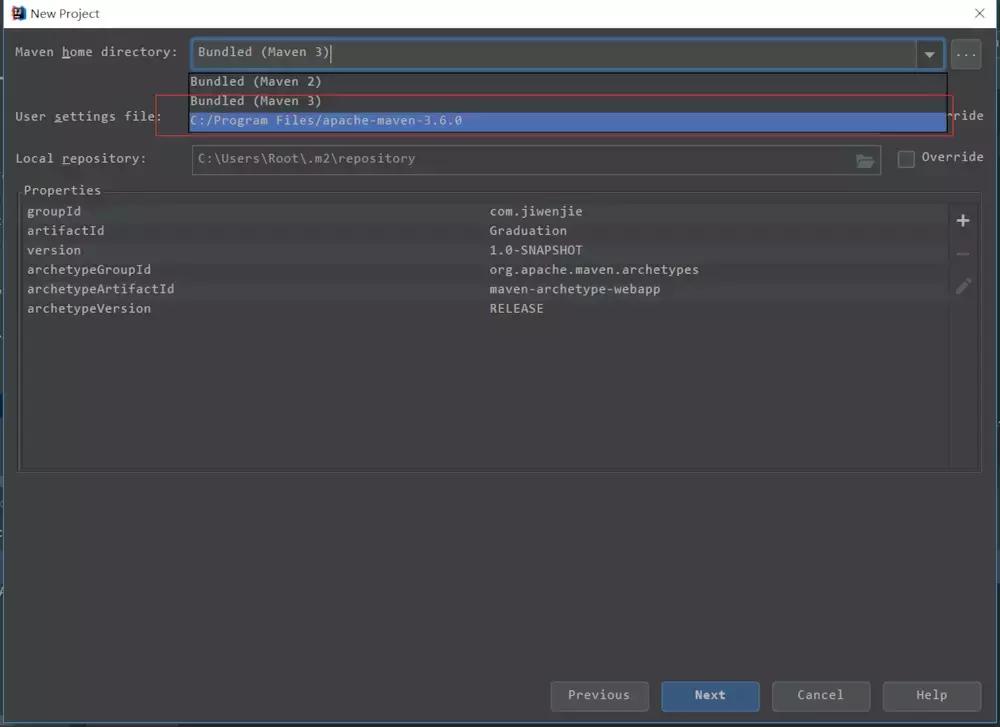The width and height of the screenshot is (1000, 727).
Task: Close the New Project dialog
Action: 979,13
